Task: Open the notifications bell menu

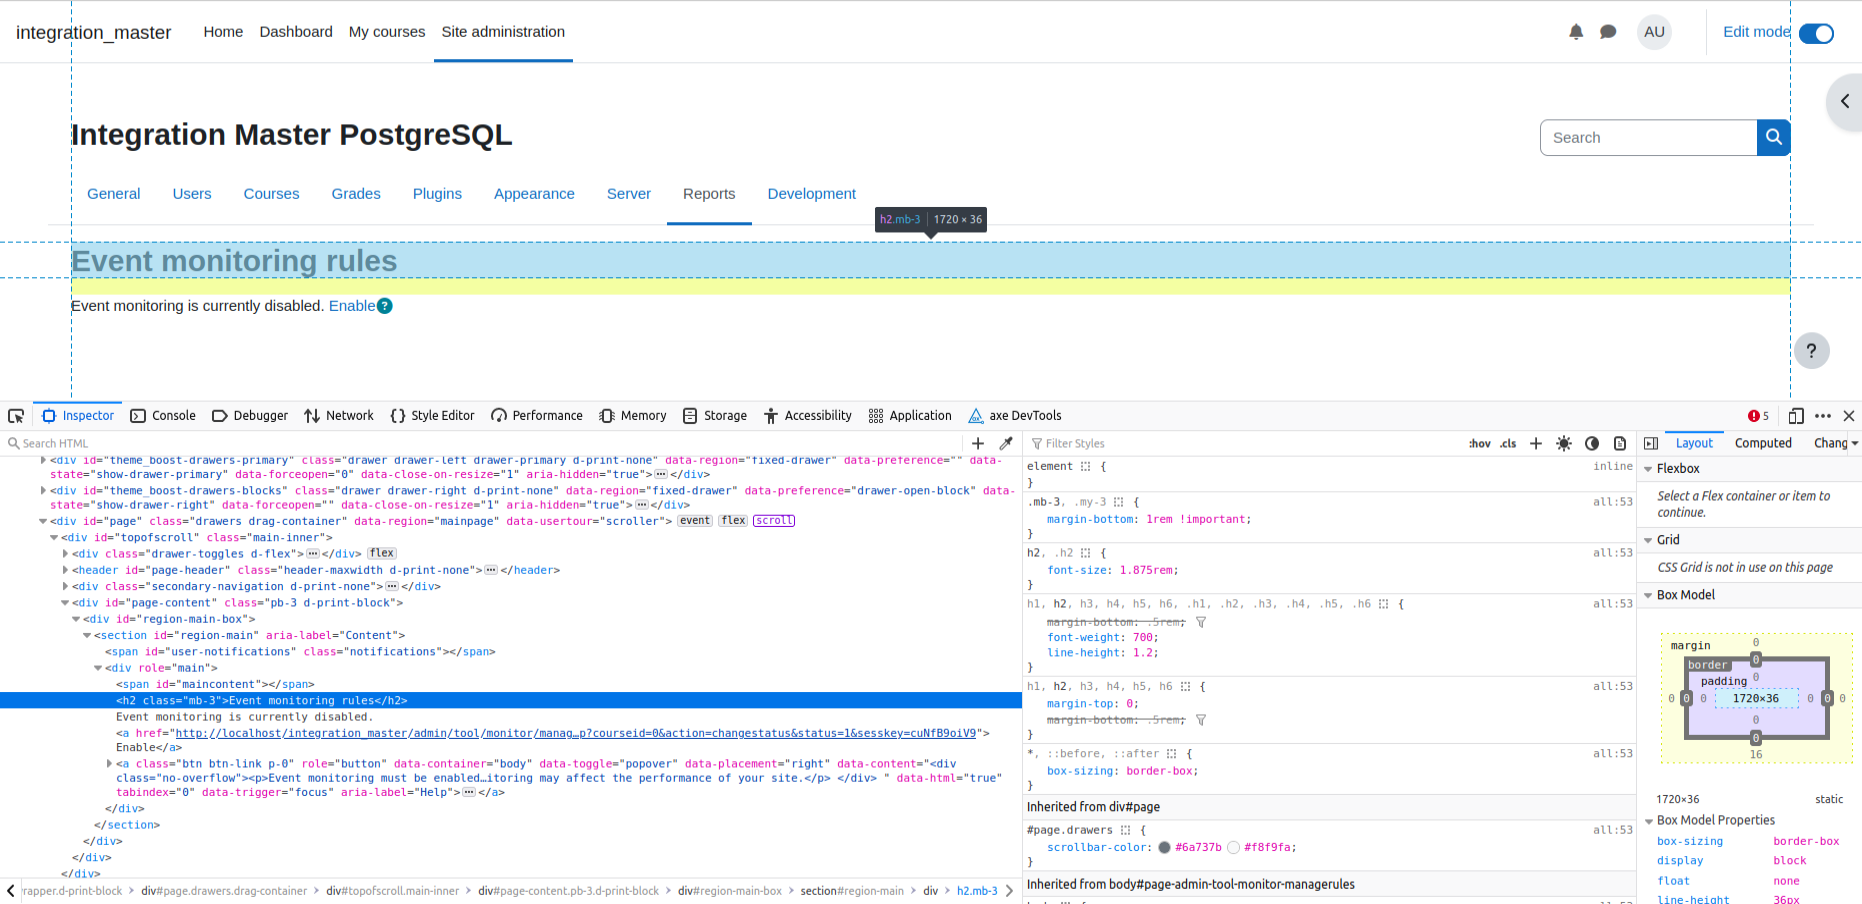Action: point(1576,32)
